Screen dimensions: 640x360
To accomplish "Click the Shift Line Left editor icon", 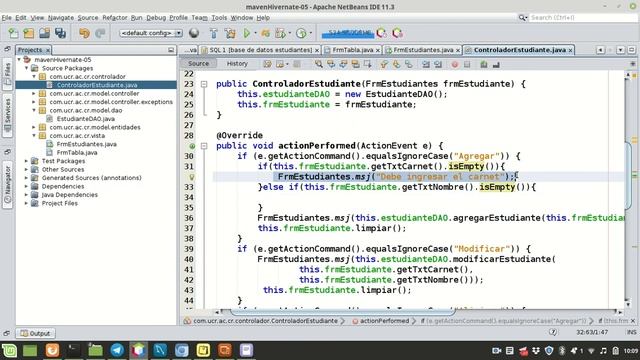I will (426, 64).
